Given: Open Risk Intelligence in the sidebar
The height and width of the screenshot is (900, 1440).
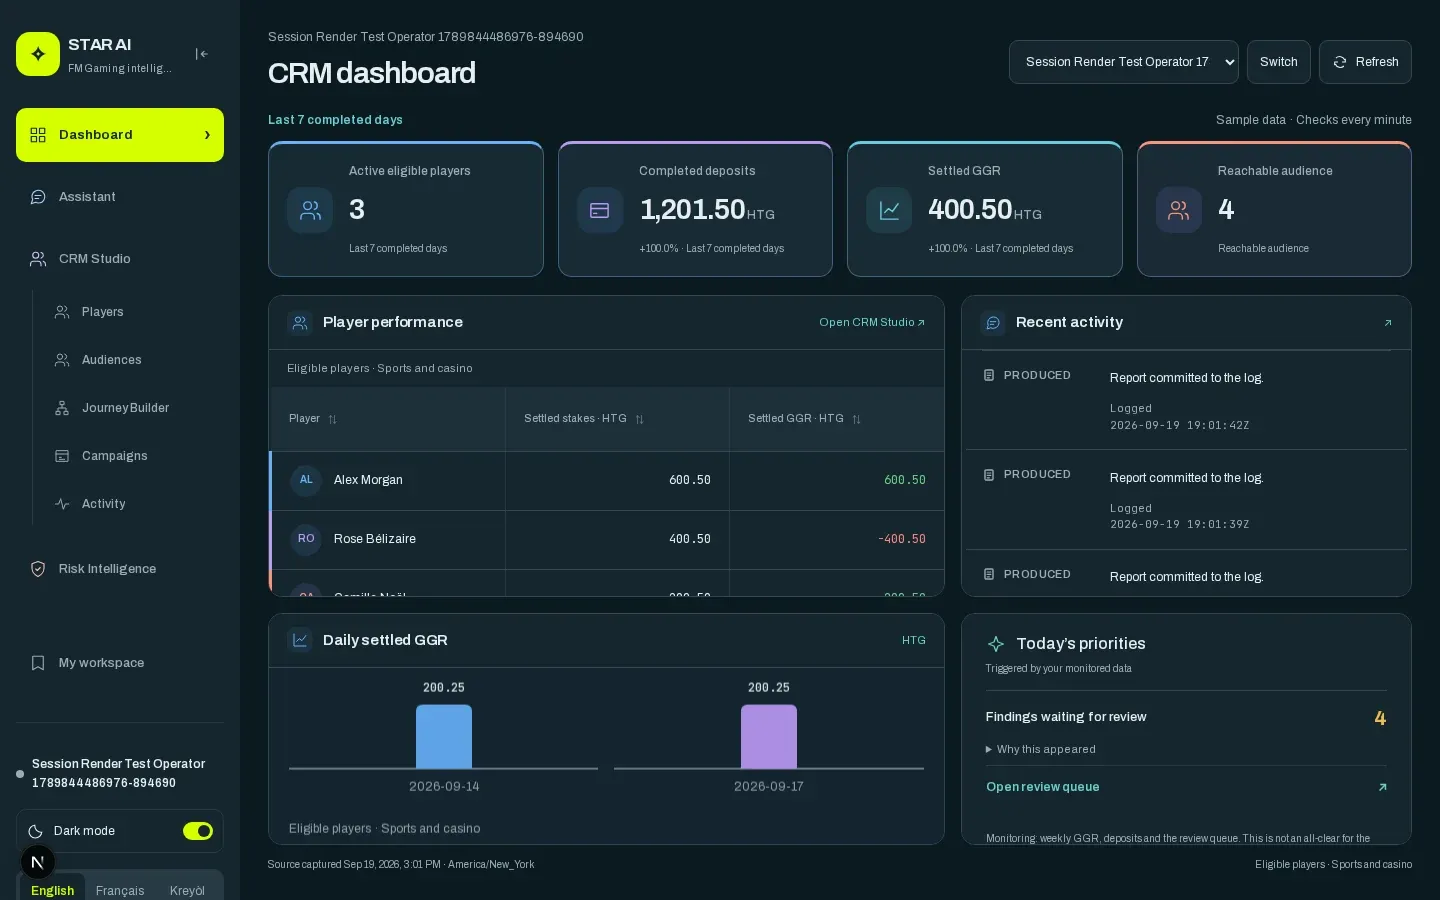Looking at the screenshot, I should click(x=120, y=569).
